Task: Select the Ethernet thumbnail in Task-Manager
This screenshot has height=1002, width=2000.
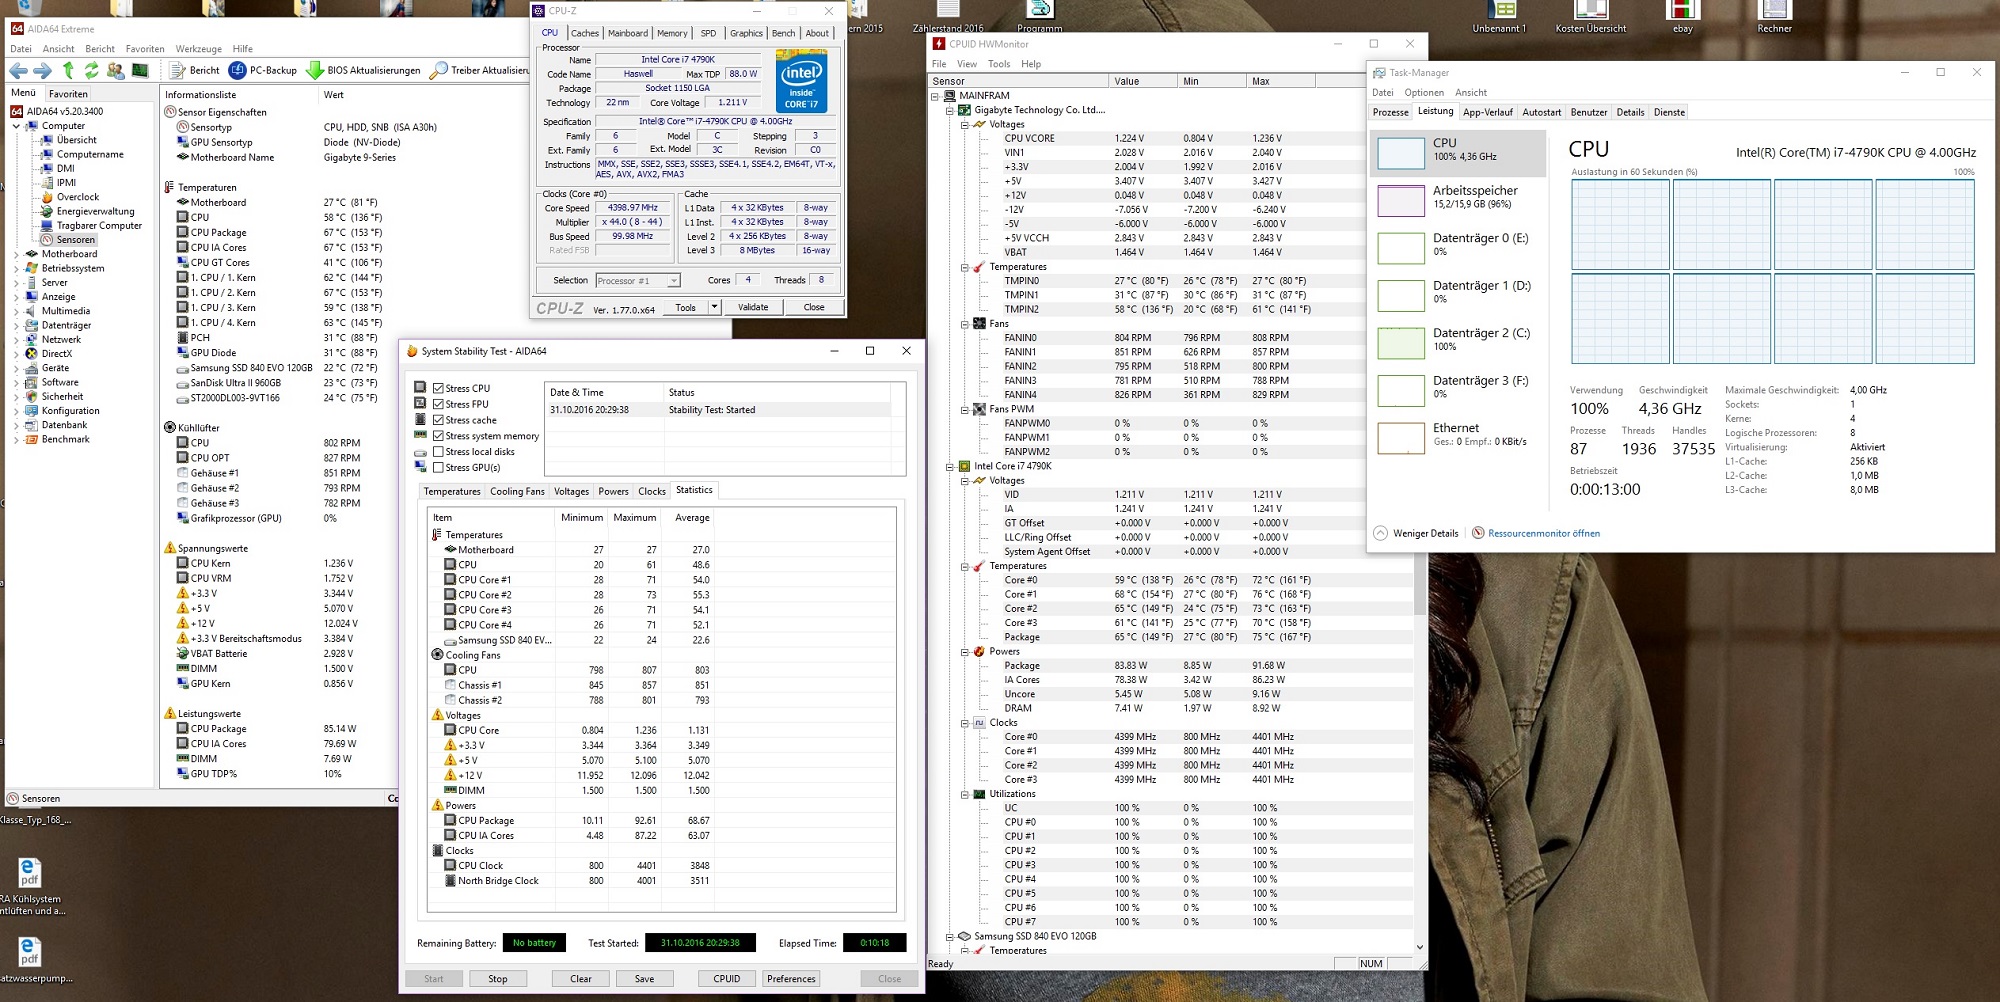Action: click(1401, 437)
